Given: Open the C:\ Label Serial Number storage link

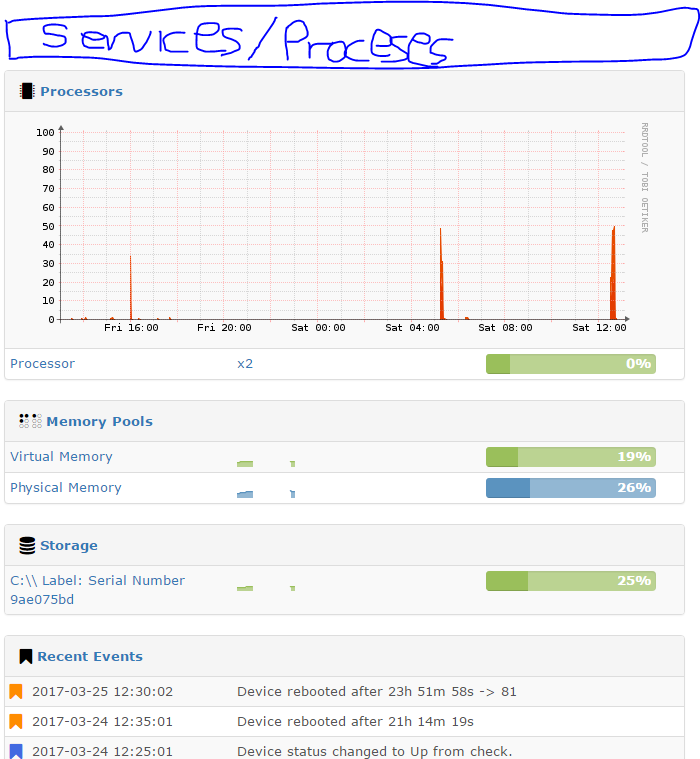Looking at the screenshot, I should pos(97,589).
